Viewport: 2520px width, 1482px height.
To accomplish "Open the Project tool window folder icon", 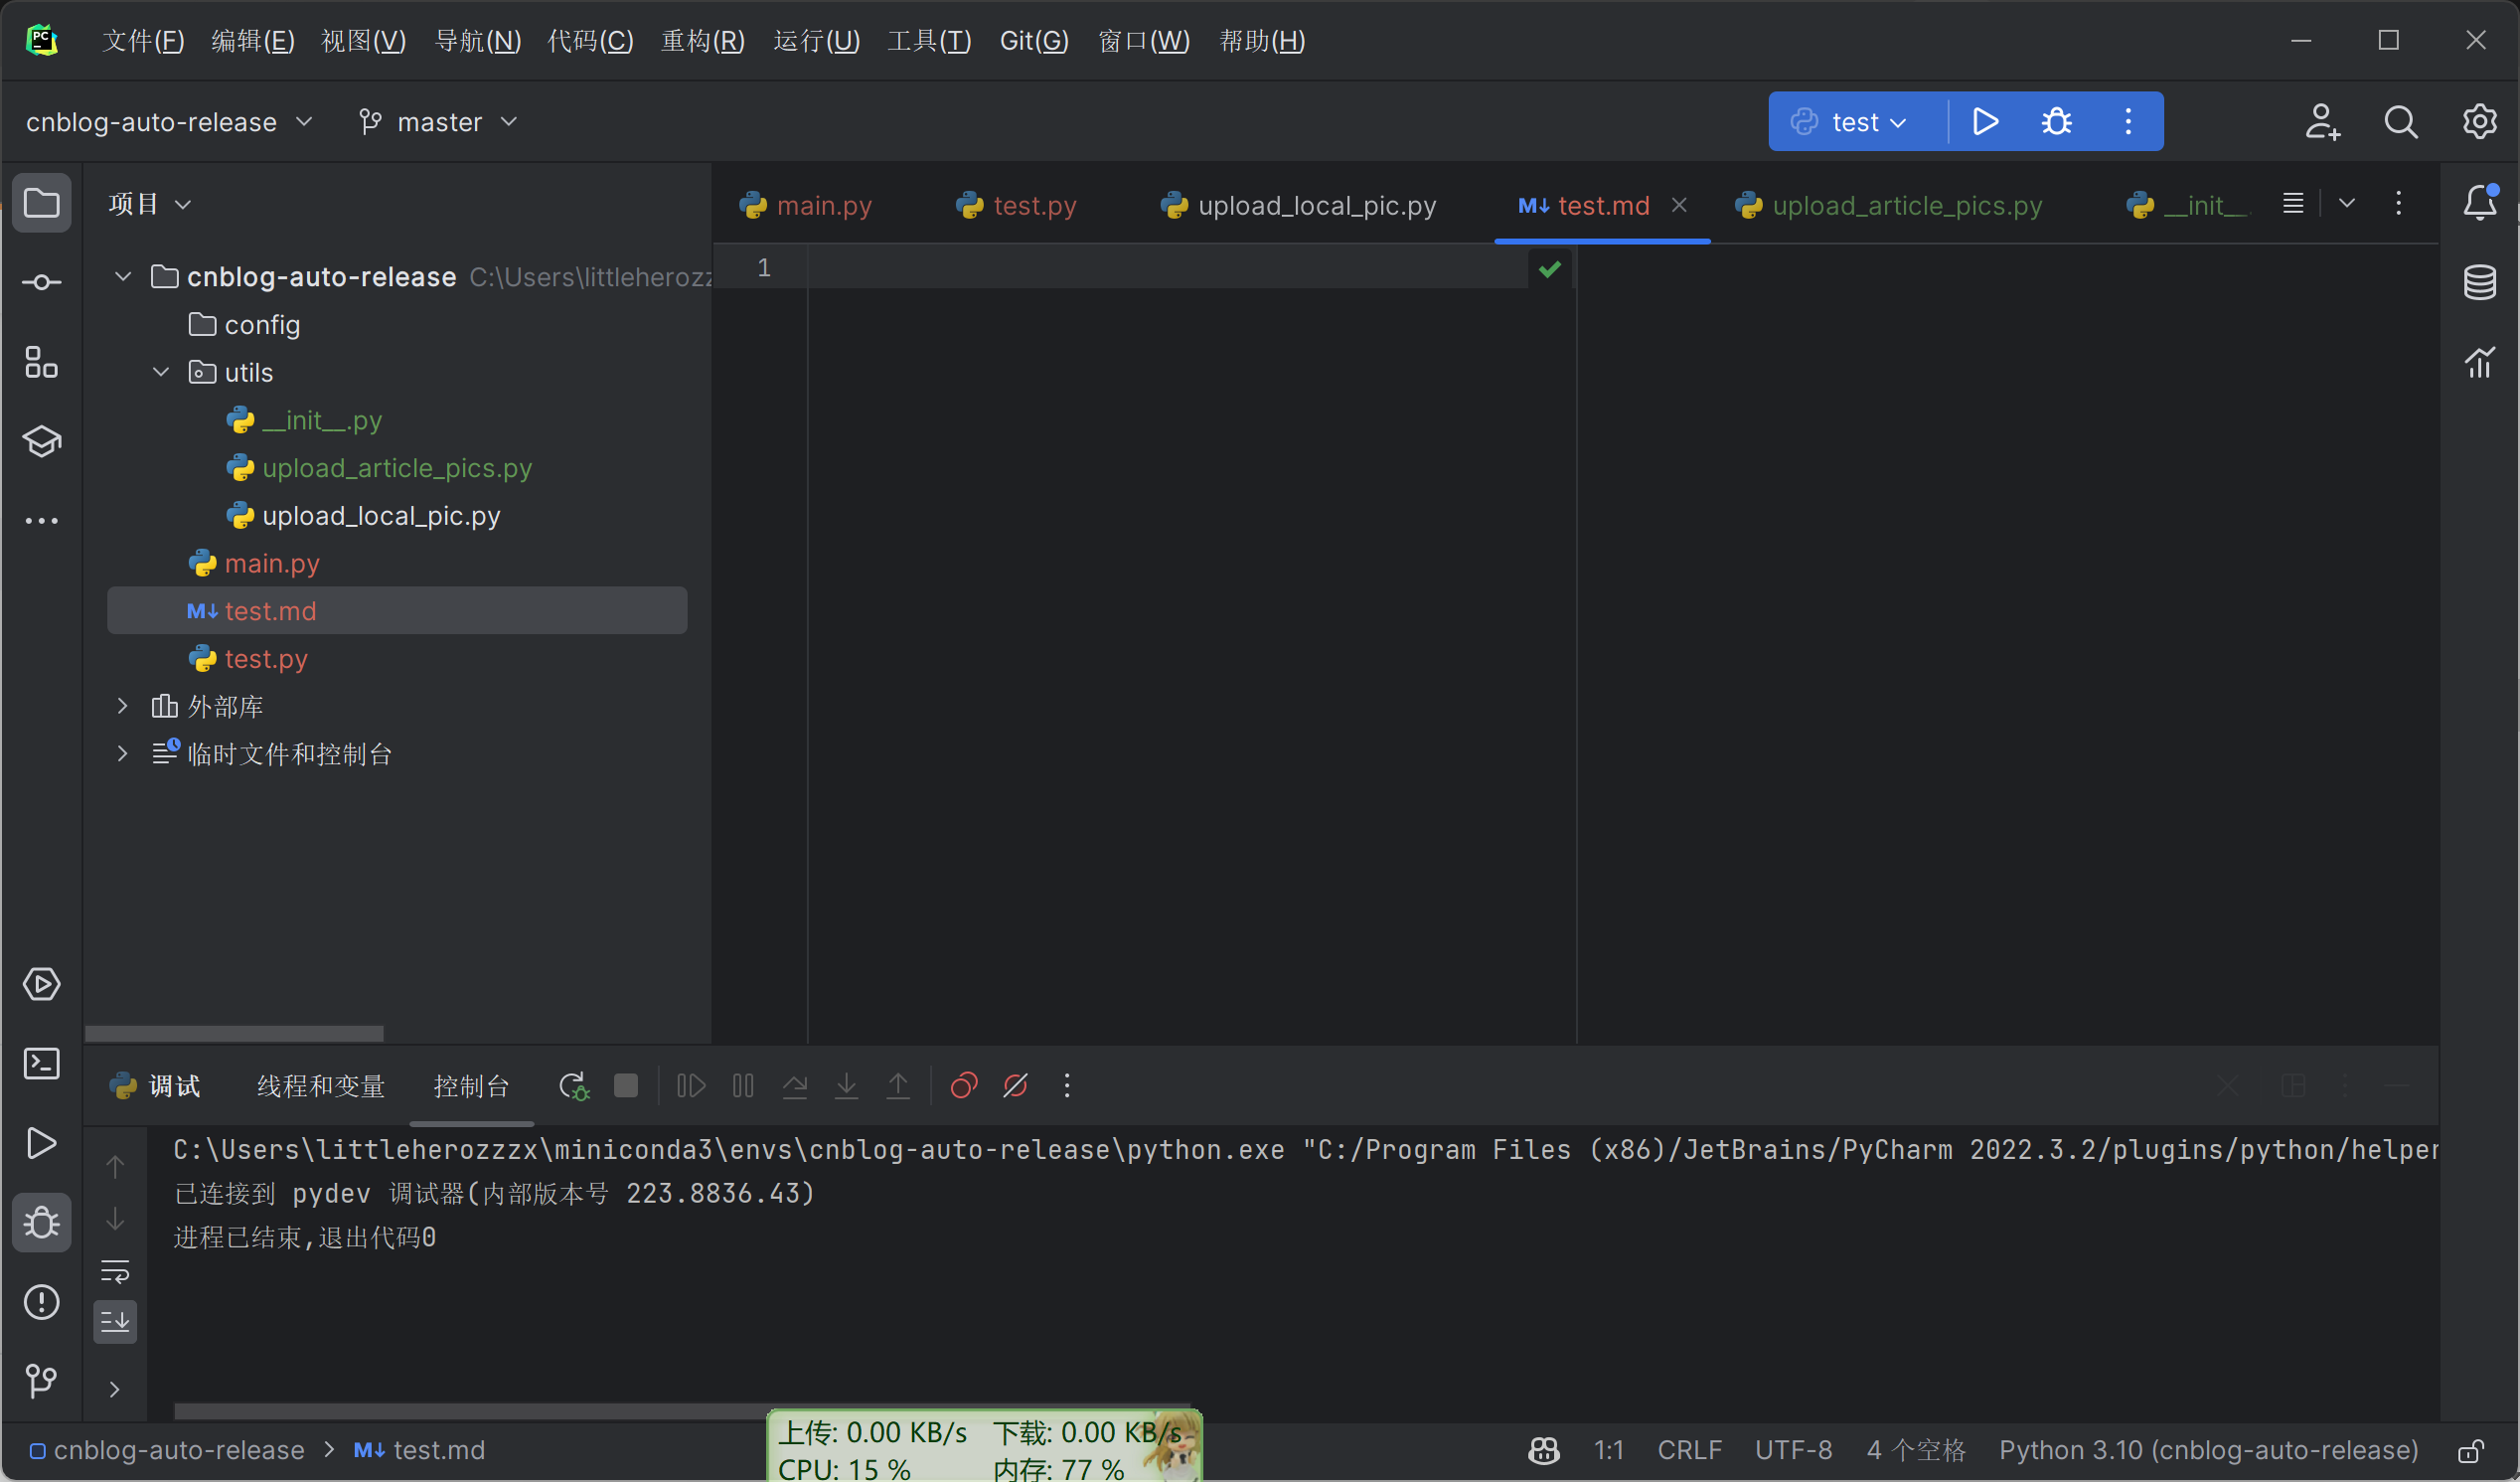I will pos(41,204).
